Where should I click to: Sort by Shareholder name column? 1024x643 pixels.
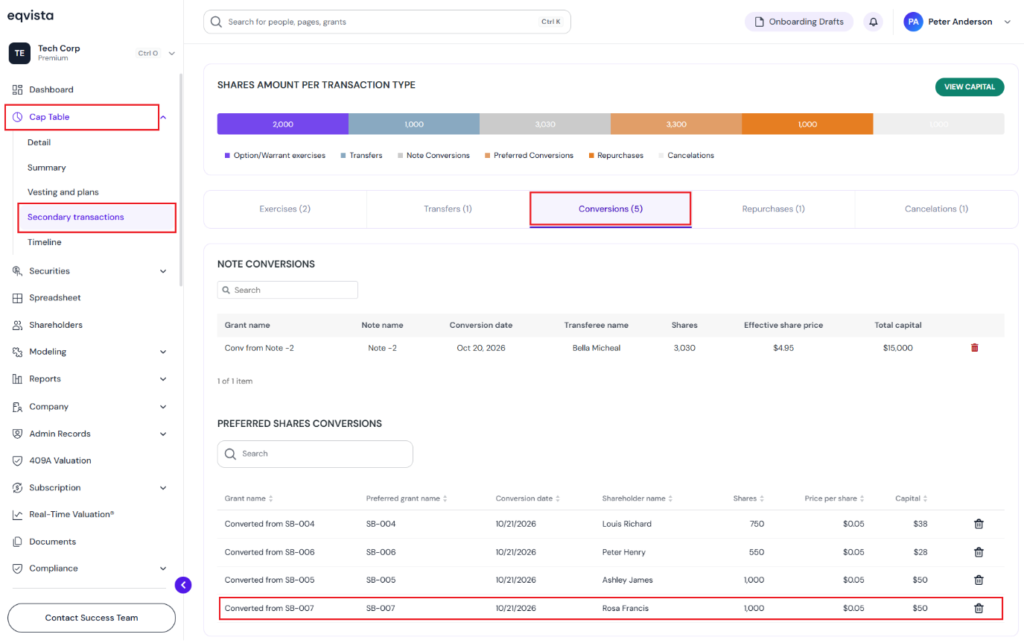pyautogui.click(x=637, y=499)
